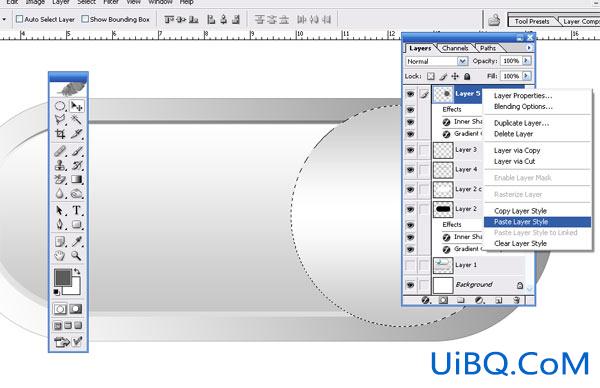Expand the Fill percentage arrow
Viewport: 600px width, 388px height.
(x=527, y=76)
